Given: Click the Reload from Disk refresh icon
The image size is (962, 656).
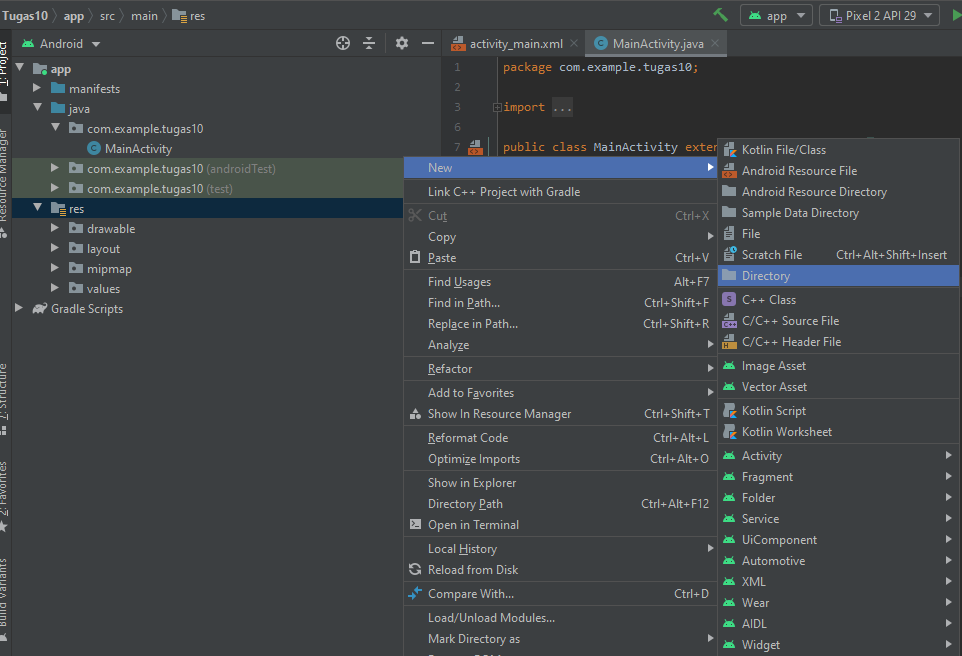Looking at the screenshot, I should [x=415, y=569].
